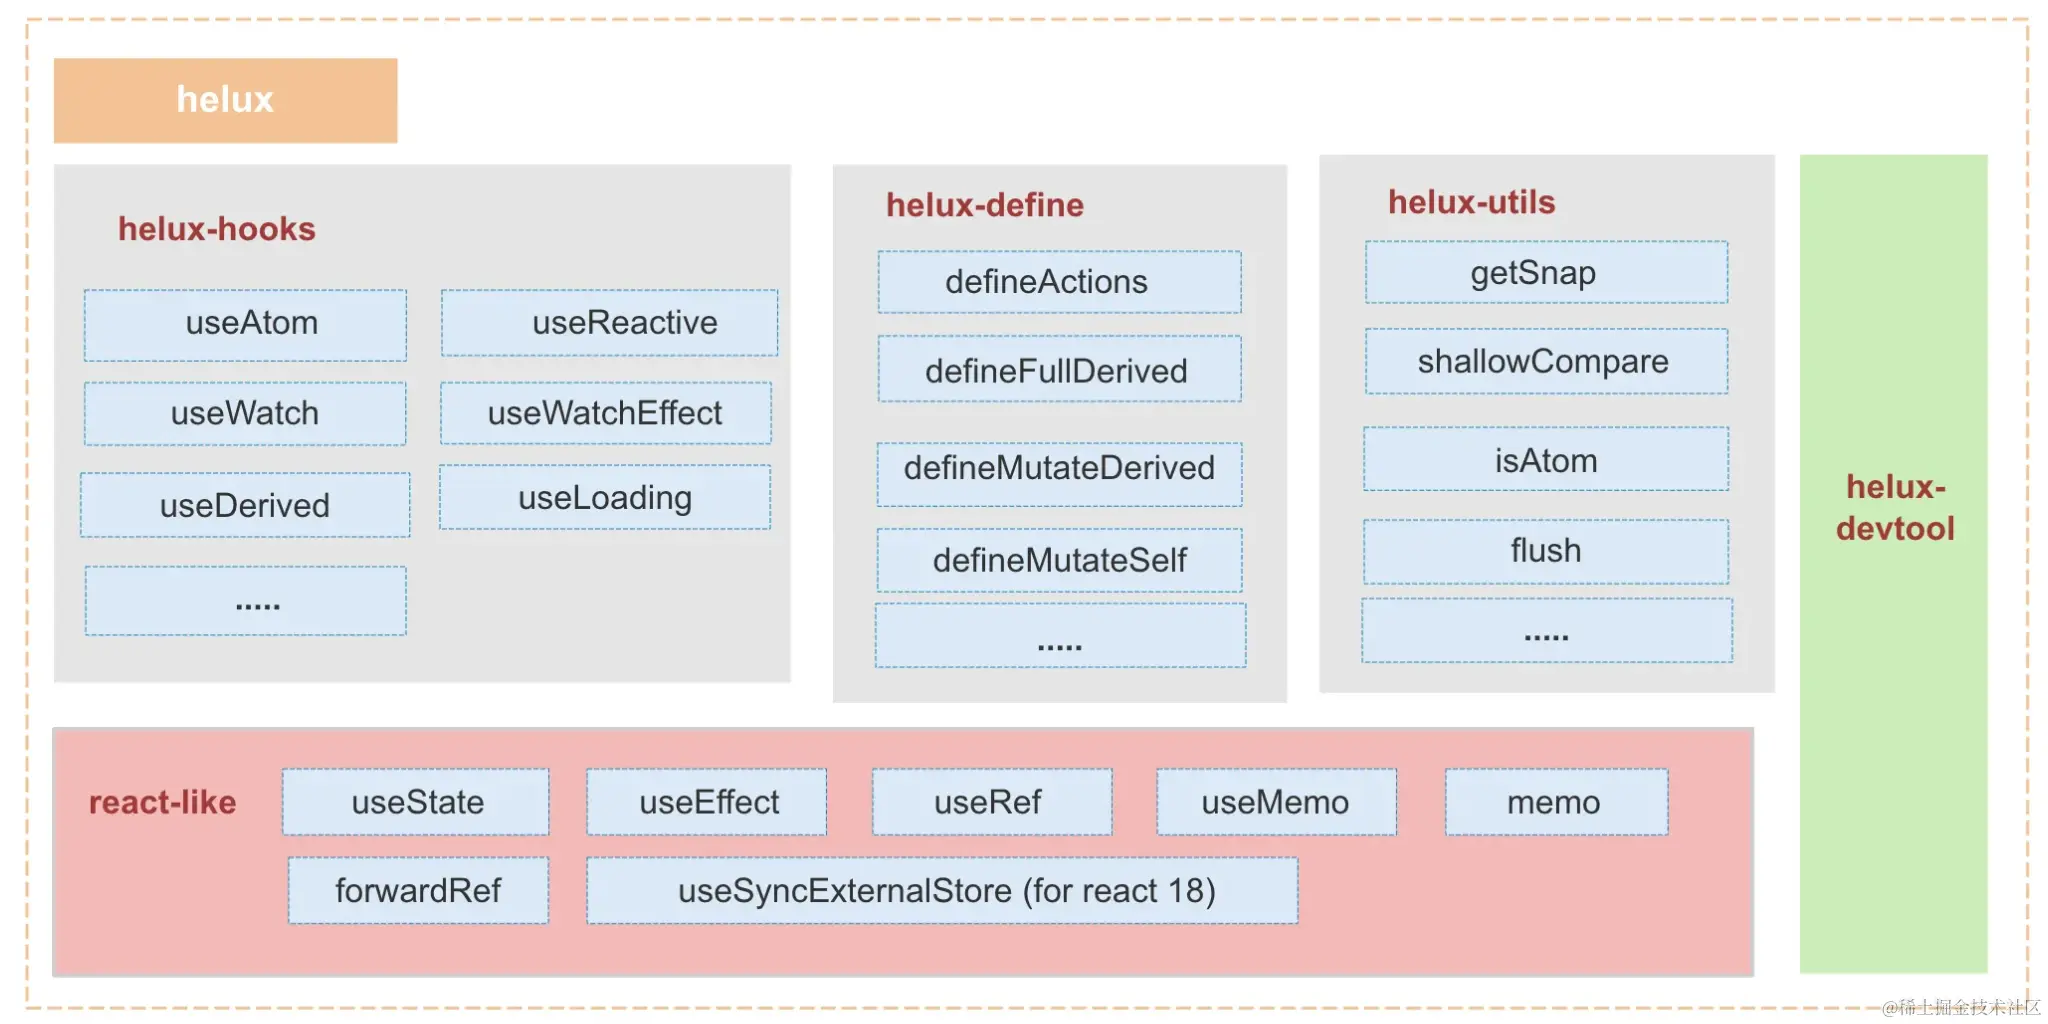Select the defineMutateSelf box
The image size is (2048, 1024).
(1059, 560)
